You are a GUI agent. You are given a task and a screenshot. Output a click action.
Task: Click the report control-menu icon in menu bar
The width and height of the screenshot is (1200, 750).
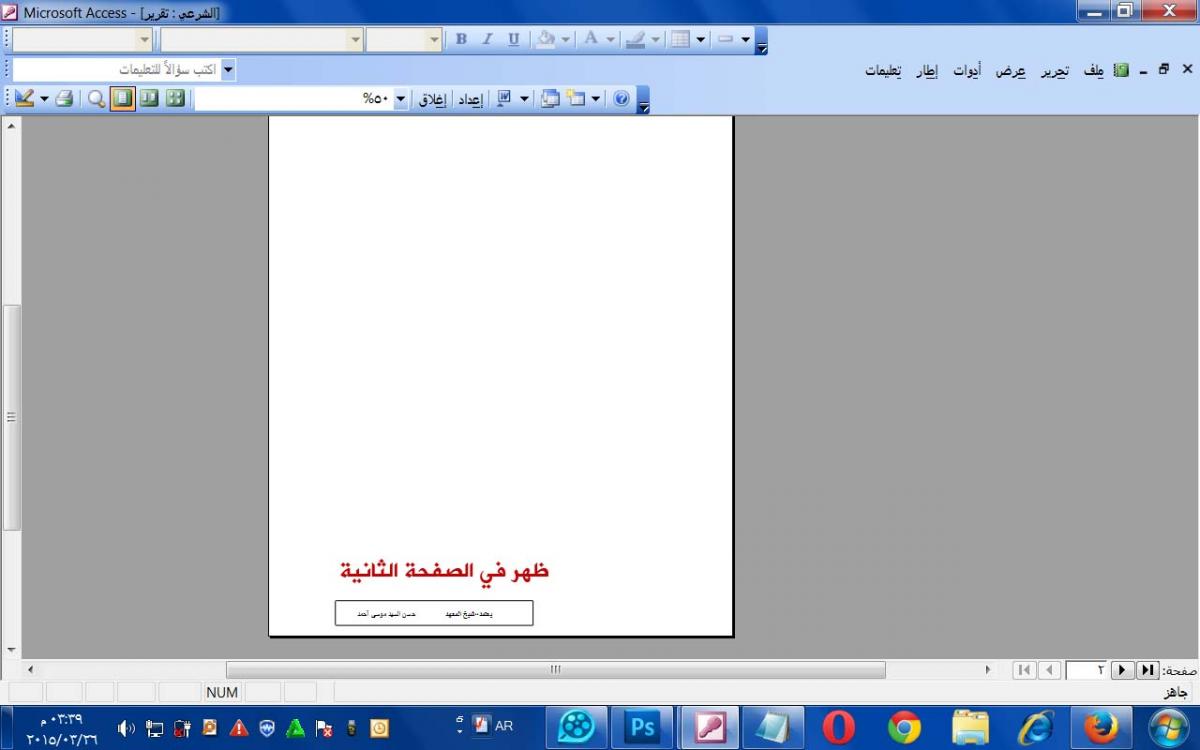[1121, 70]
